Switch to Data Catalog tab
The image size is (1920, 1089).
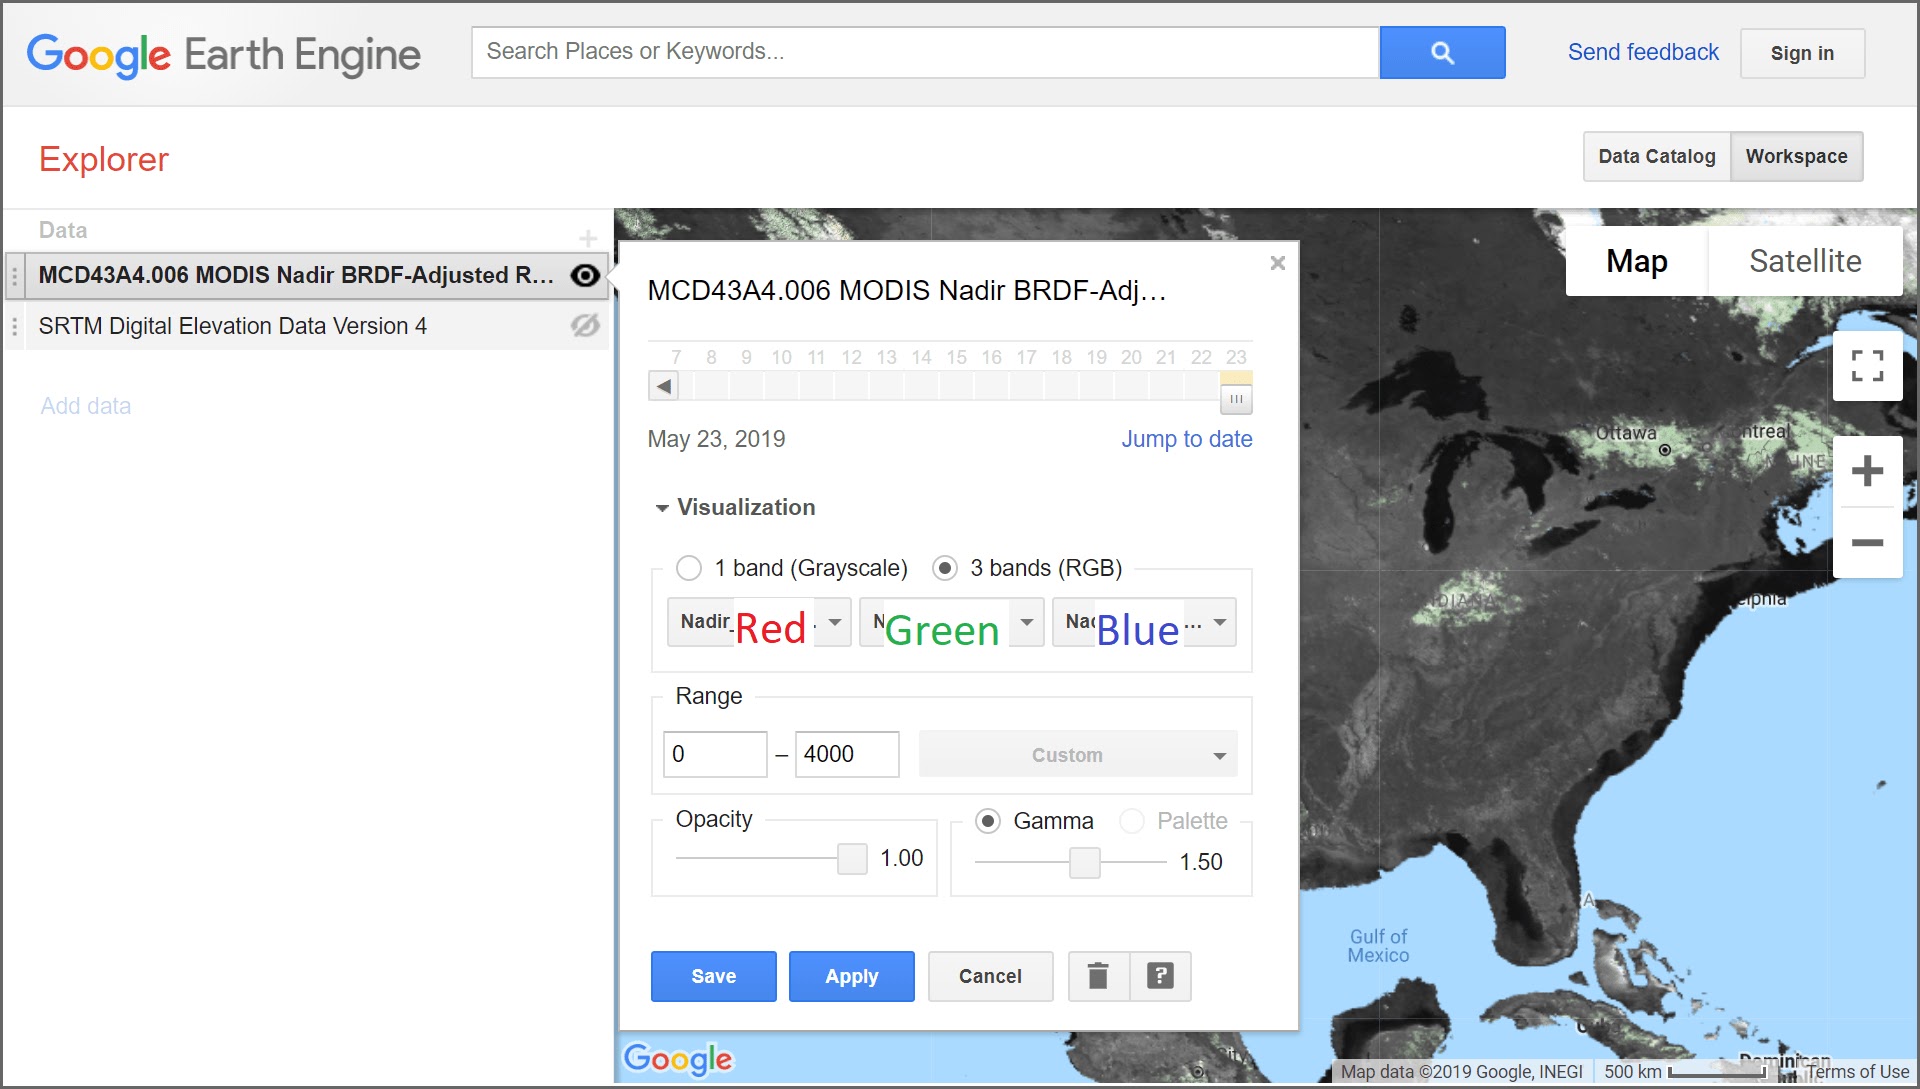pyautogui.click(x=1657, y=157)
